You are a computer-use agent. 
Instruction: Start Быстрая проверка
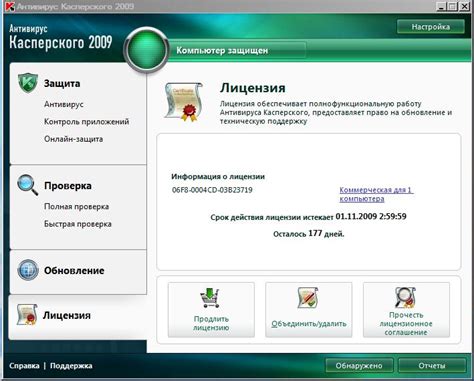(78, 224)
